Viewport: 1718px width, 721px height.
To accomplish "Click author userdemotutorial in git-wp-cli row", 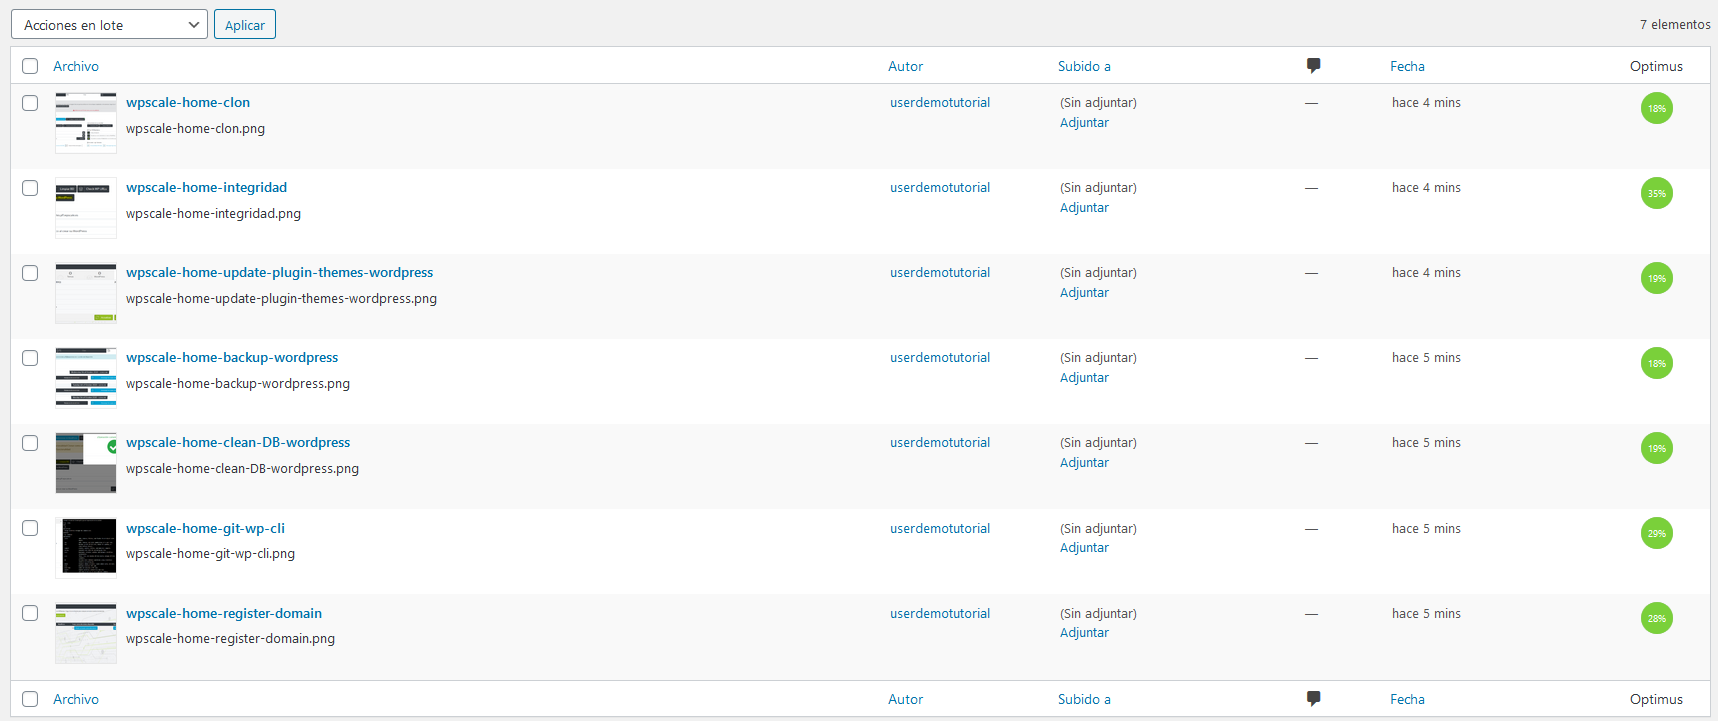I will tap(940, 528).
